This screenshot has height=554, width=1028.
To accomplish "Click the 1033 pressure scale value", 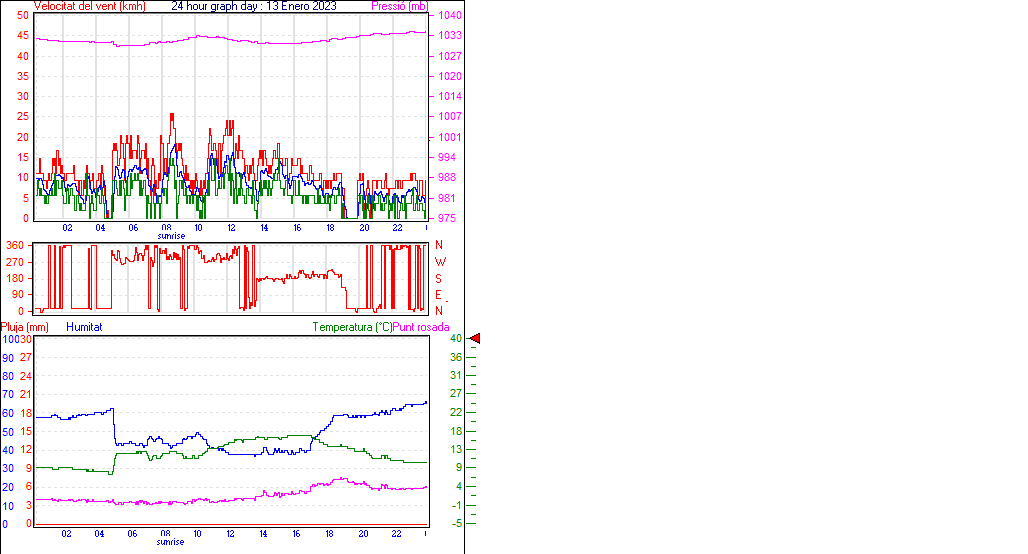I will point(450,35).
